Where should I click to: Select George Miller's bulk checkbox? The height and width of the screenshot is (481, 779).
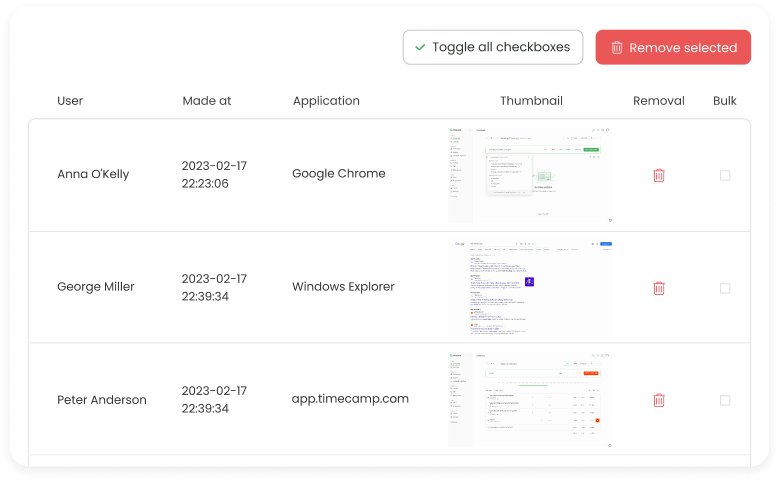pyautogui.click(x=725, y=288)
